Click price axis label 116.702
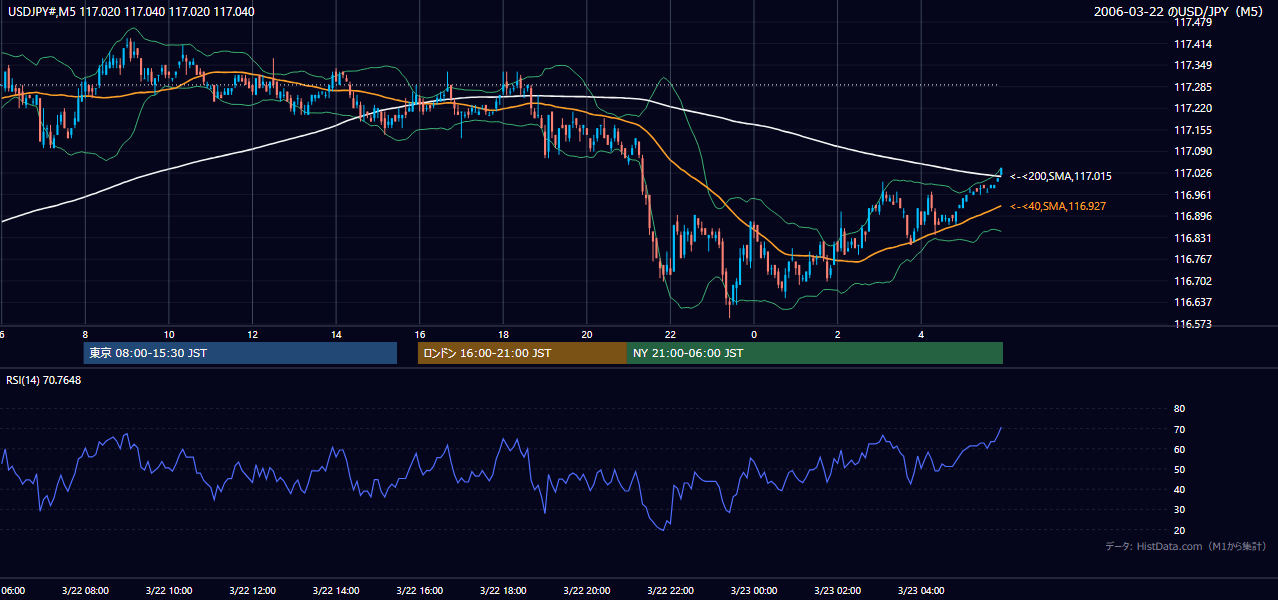Image resolution: width=1278 pixels, height=600 pixels. [1192, 281]
